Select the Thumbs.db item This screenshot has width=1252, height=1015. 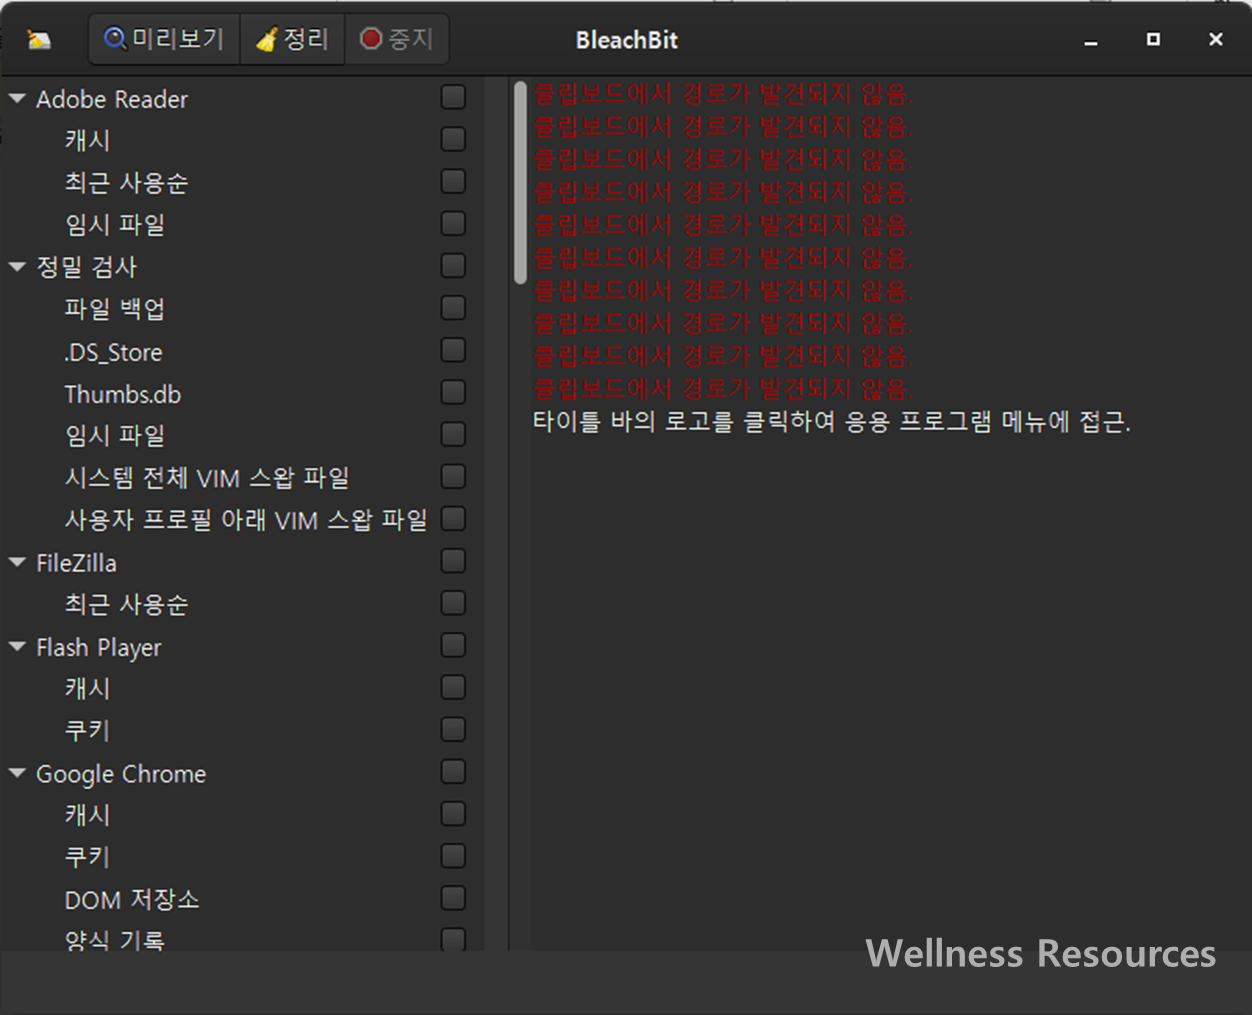[123, 394]
